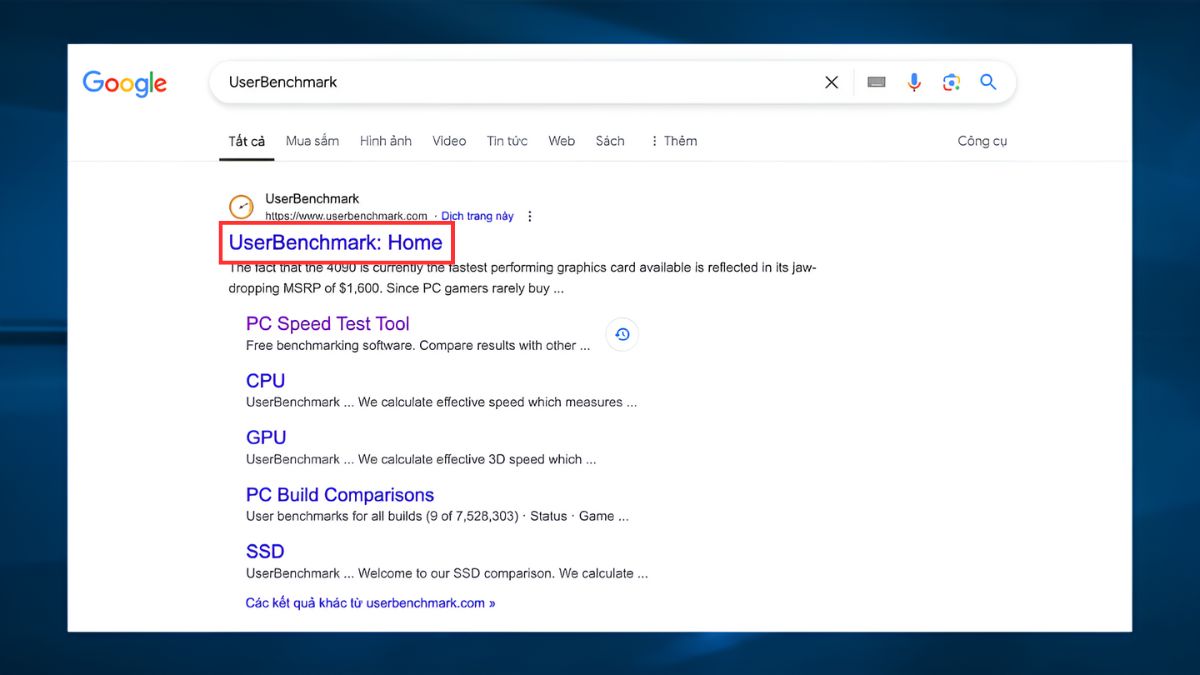Viewport: 1200px width, 675px height.
Task: Open the GPU sitelink
Action: pyautogui.click(x=266, y=438)
